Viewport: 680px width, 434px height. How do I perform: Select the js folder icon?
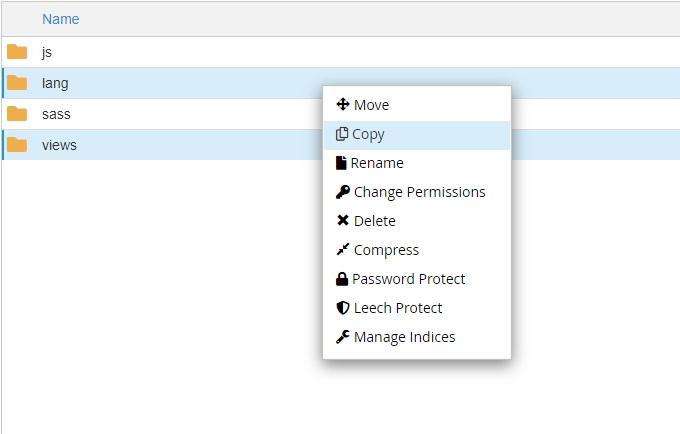(x=17, y=52)
